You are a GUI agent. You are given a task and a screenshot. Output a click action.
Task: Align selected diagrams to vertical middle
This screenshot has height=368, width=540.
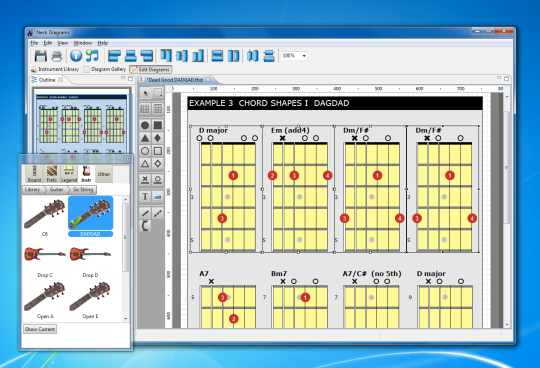coord(182,55)
